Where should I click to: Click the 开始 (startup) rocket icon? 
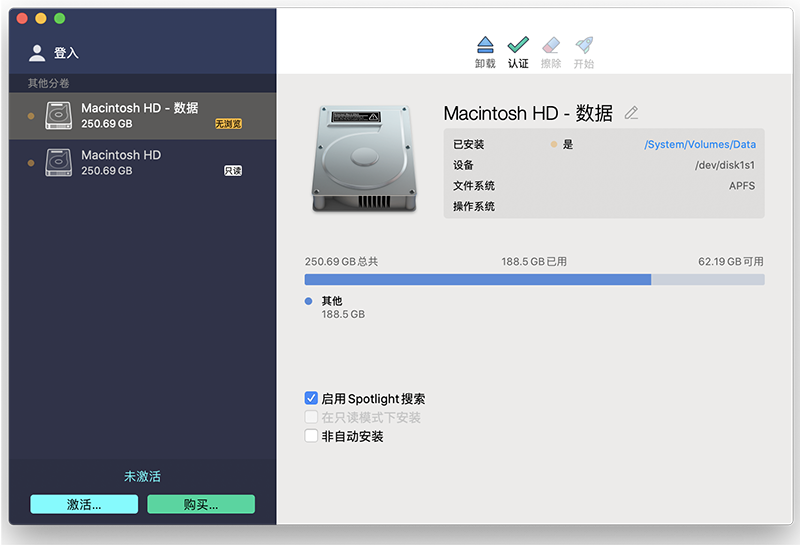coord(584,45)
